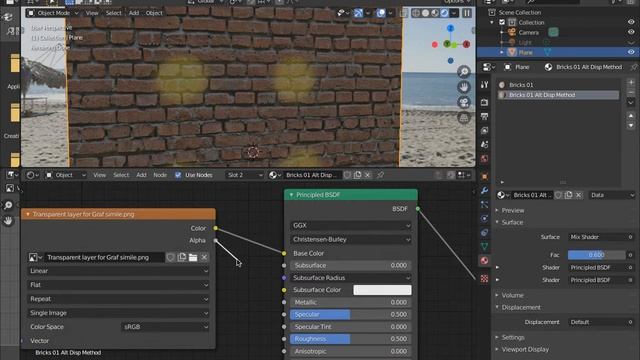Open image file folder icon in texture node
The image size is (640, 360).
[193, 257]
